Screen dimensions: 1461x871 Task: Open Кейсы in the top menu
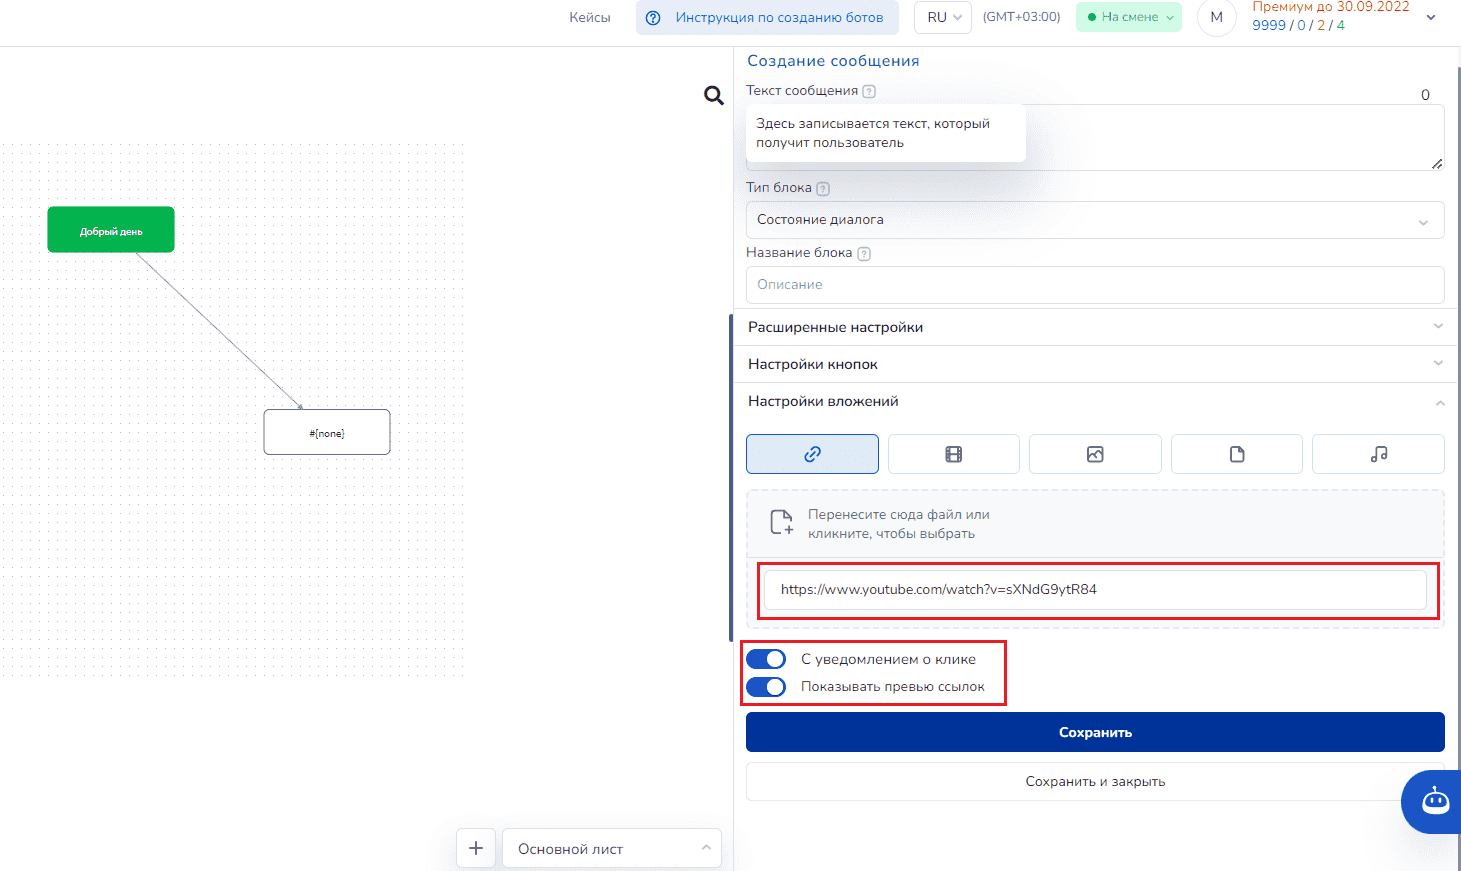coord(590,17)
